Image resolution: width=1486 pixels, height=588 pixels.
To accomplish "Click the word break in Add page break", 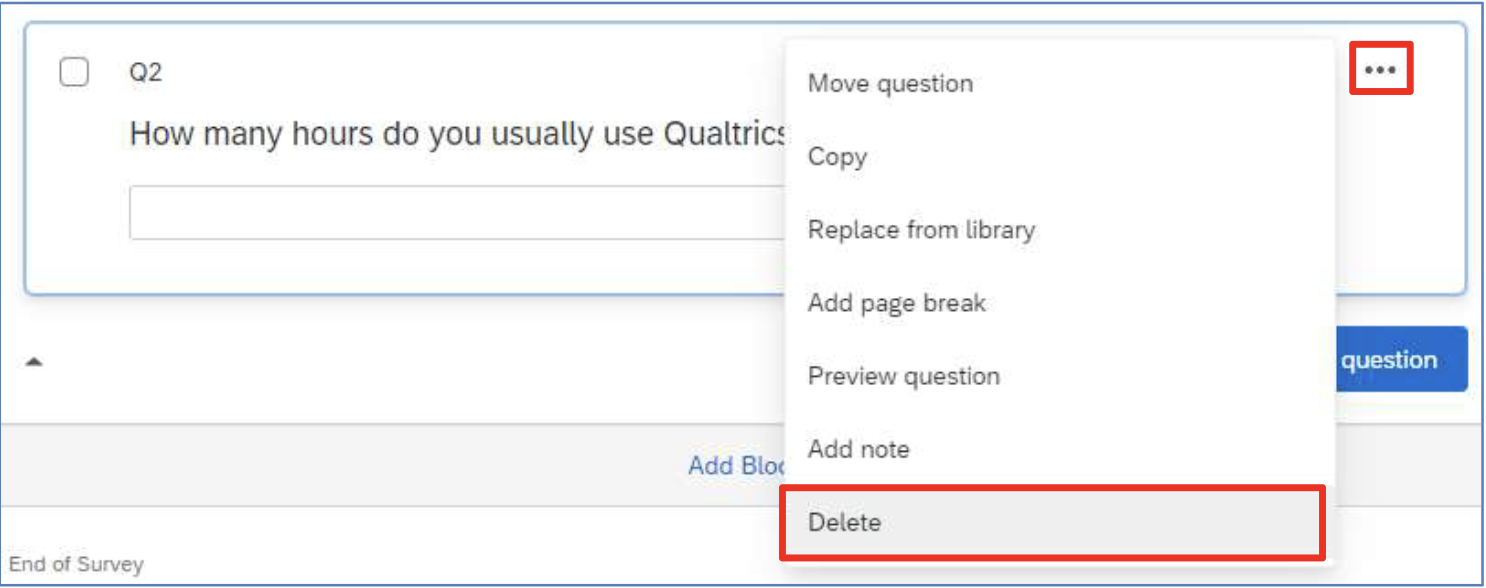I will click(x=953, y=303).
